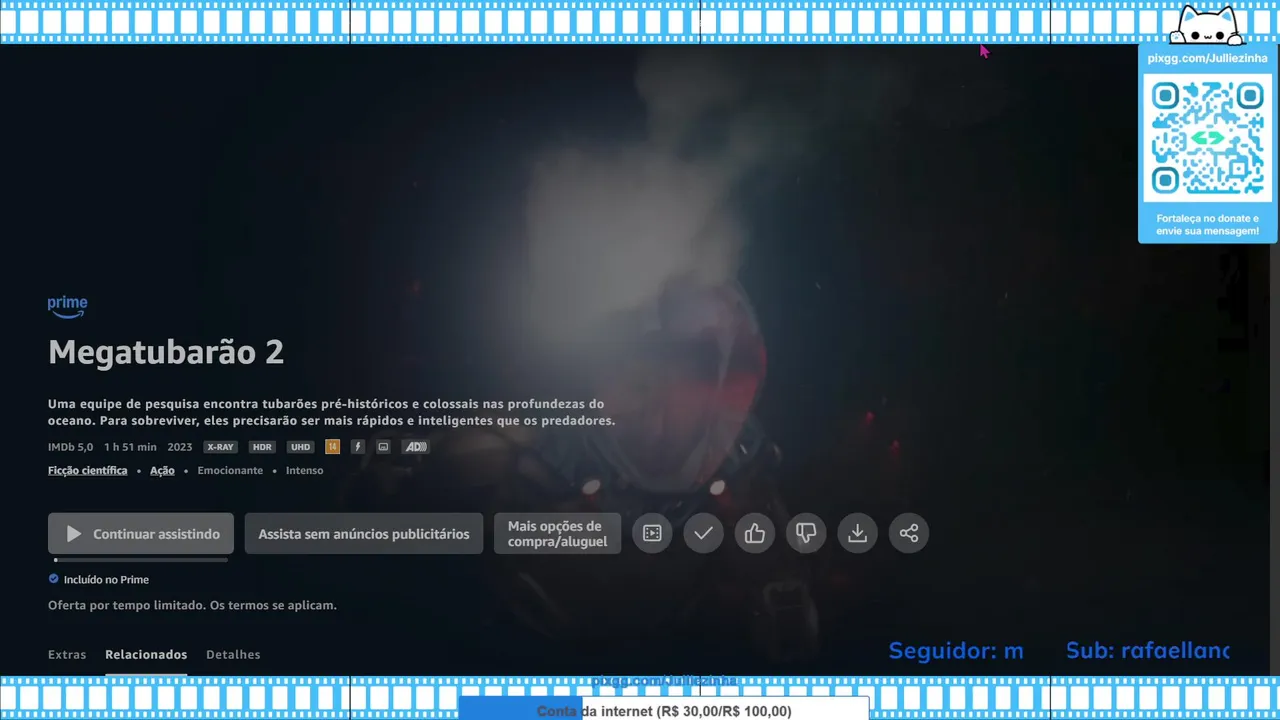Click the age rating 14 badge
This screenshot has height=720, width=1280.
[333, 447]
